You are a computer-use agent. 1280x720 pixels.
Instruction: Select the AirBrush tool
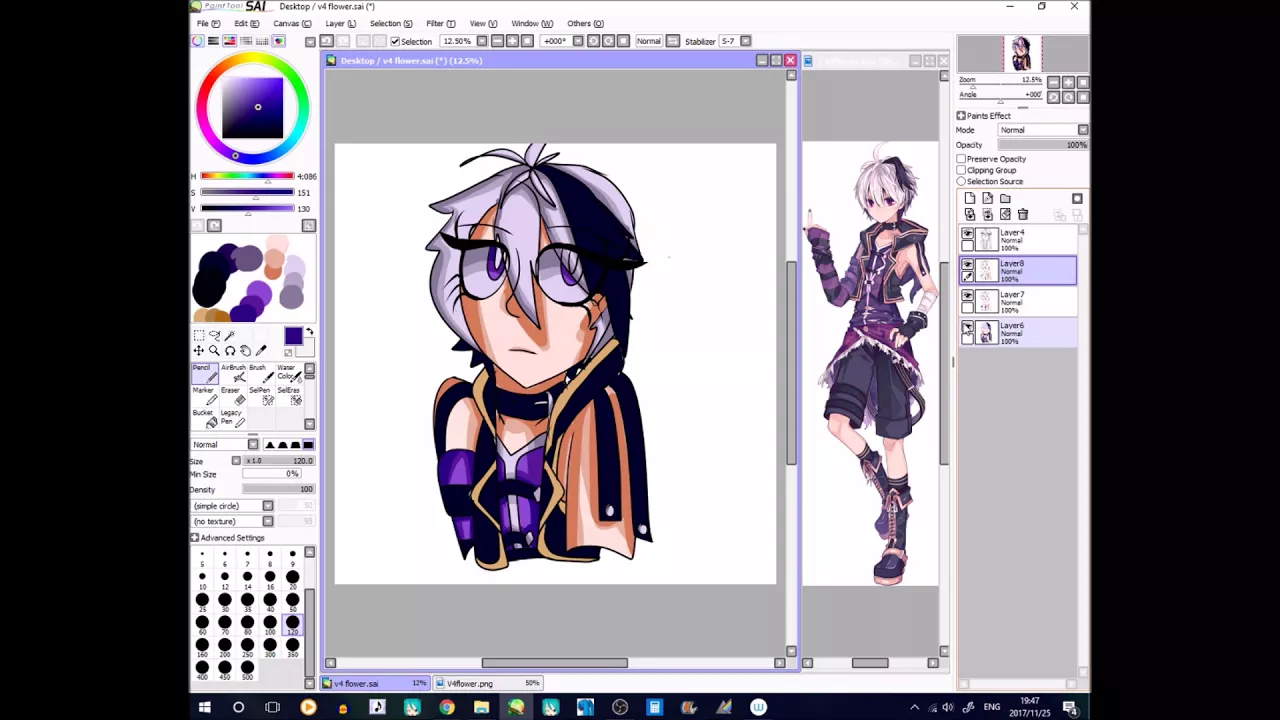coord(233,373)
